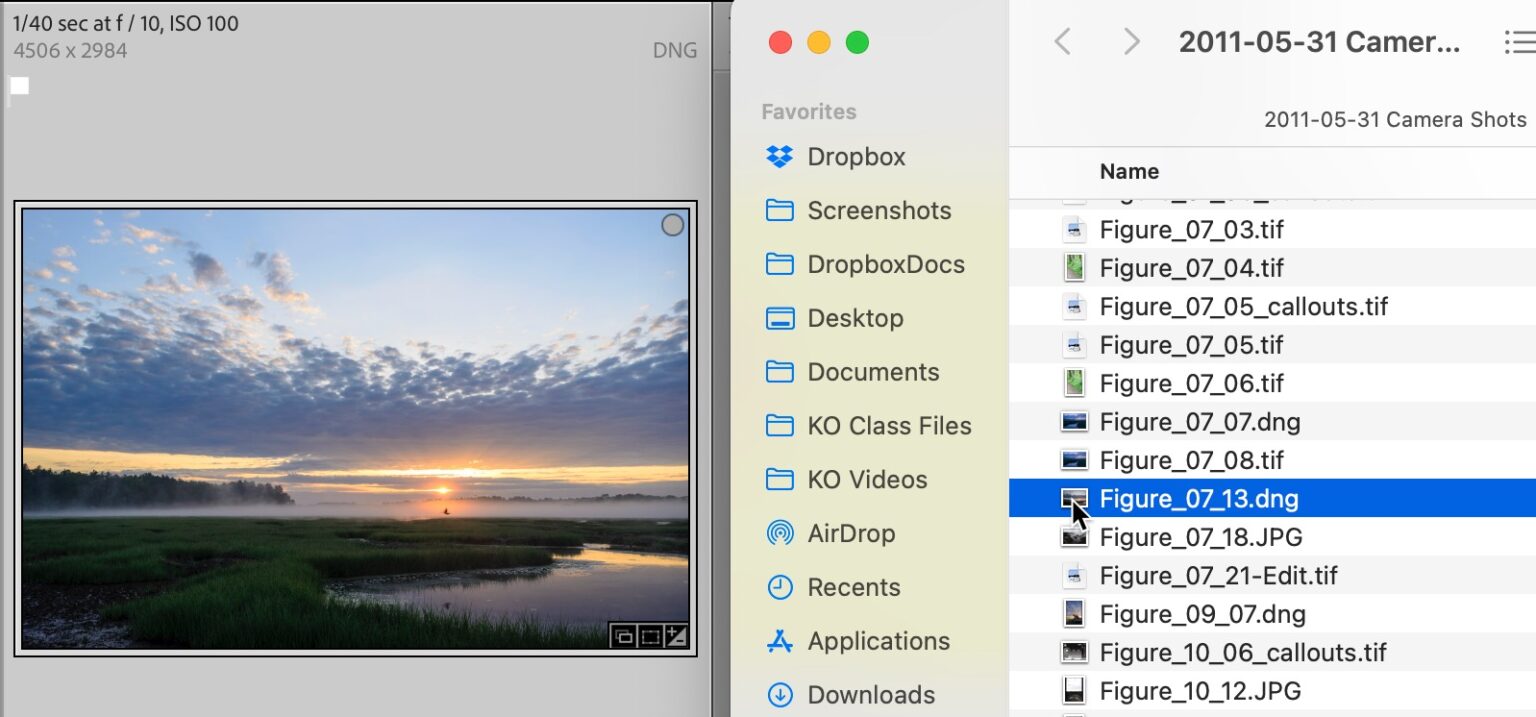
Task: Go to Applications in the sidebar
Action: (878, 641)
